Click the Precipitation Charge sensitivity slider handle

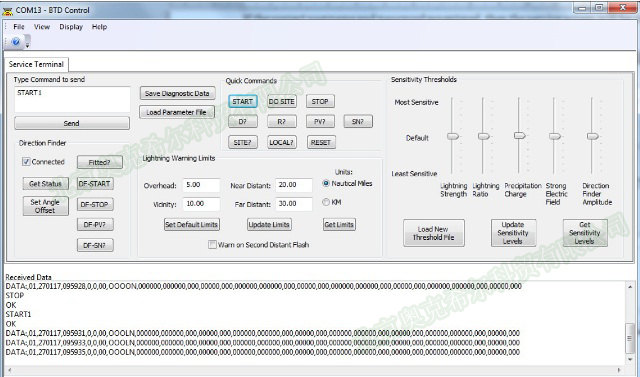(x=520, y=135)
